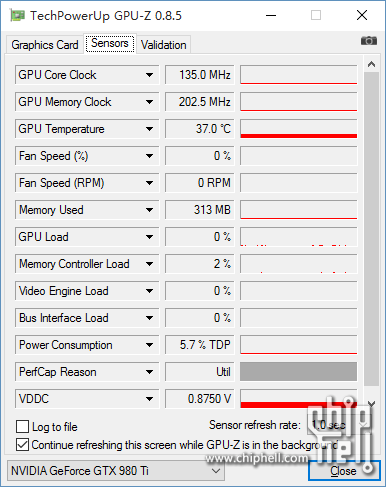Select the Sensors tab
The width and height of the screenshot is (386, 487).
(x=110, y=43)
